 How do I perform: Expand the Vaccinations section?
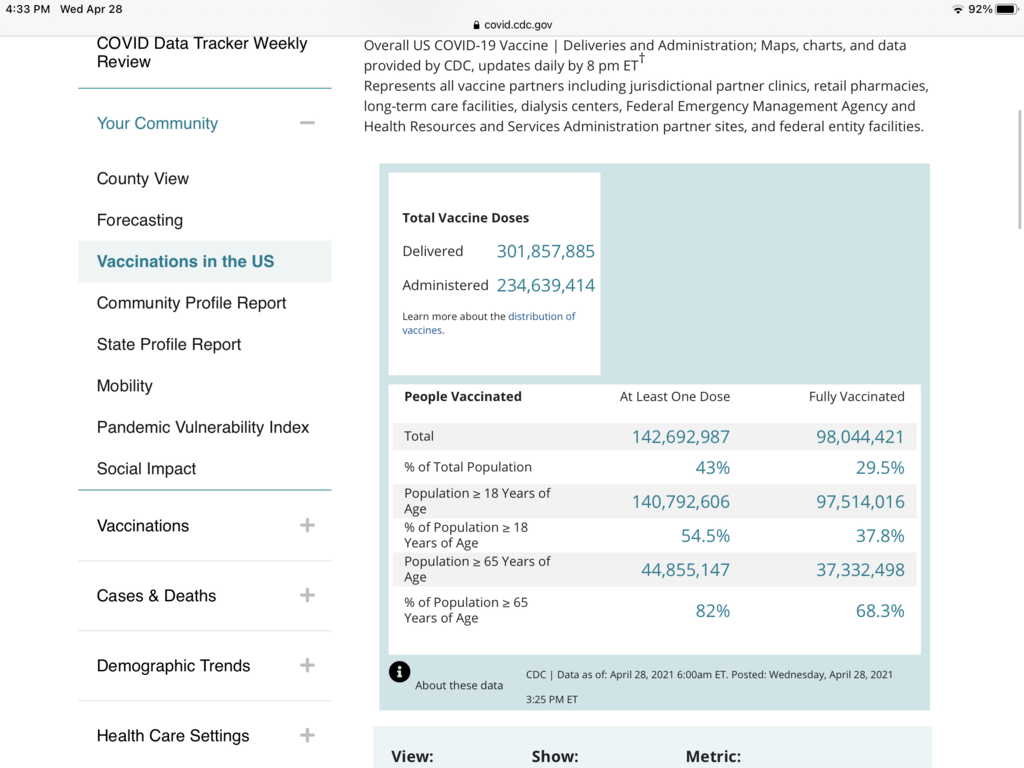[307, 526]
